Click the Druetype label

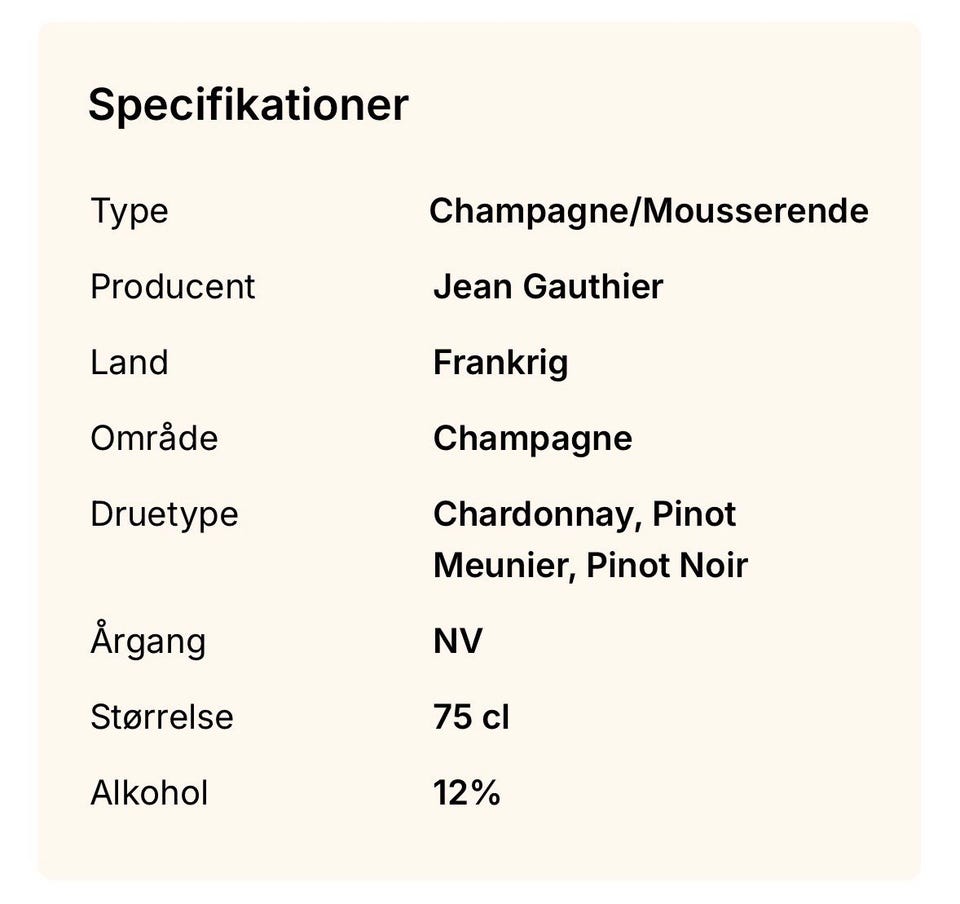pyautogui.click(x=164, y=515)
